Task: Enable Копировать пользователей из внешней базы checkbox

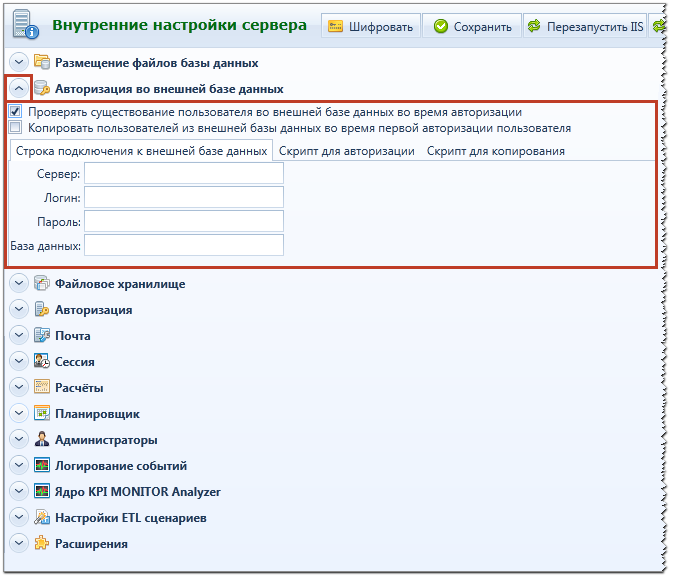Action: (15, 128)
